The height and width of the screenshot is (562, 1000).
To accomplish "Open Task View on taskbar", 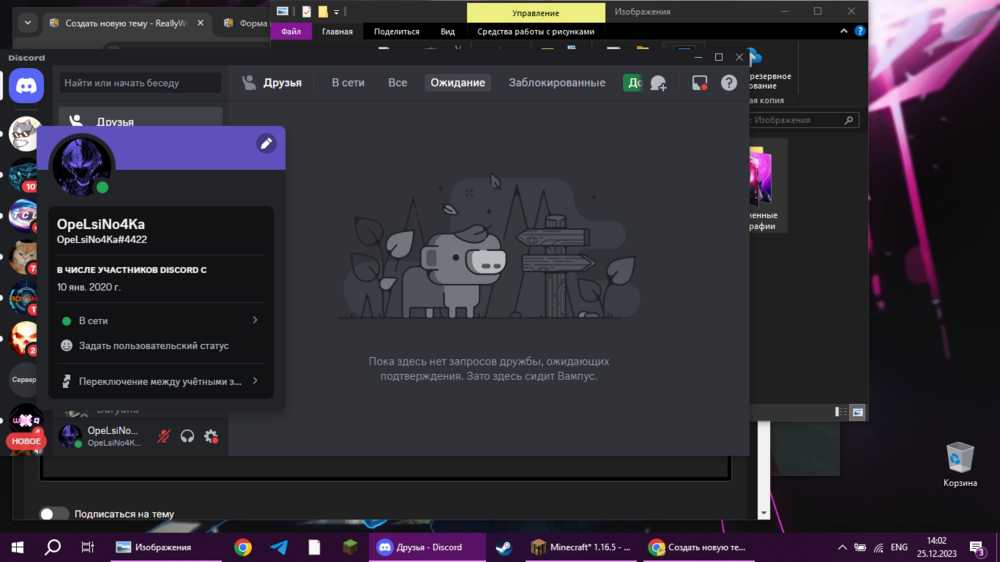I will point(87,547).
